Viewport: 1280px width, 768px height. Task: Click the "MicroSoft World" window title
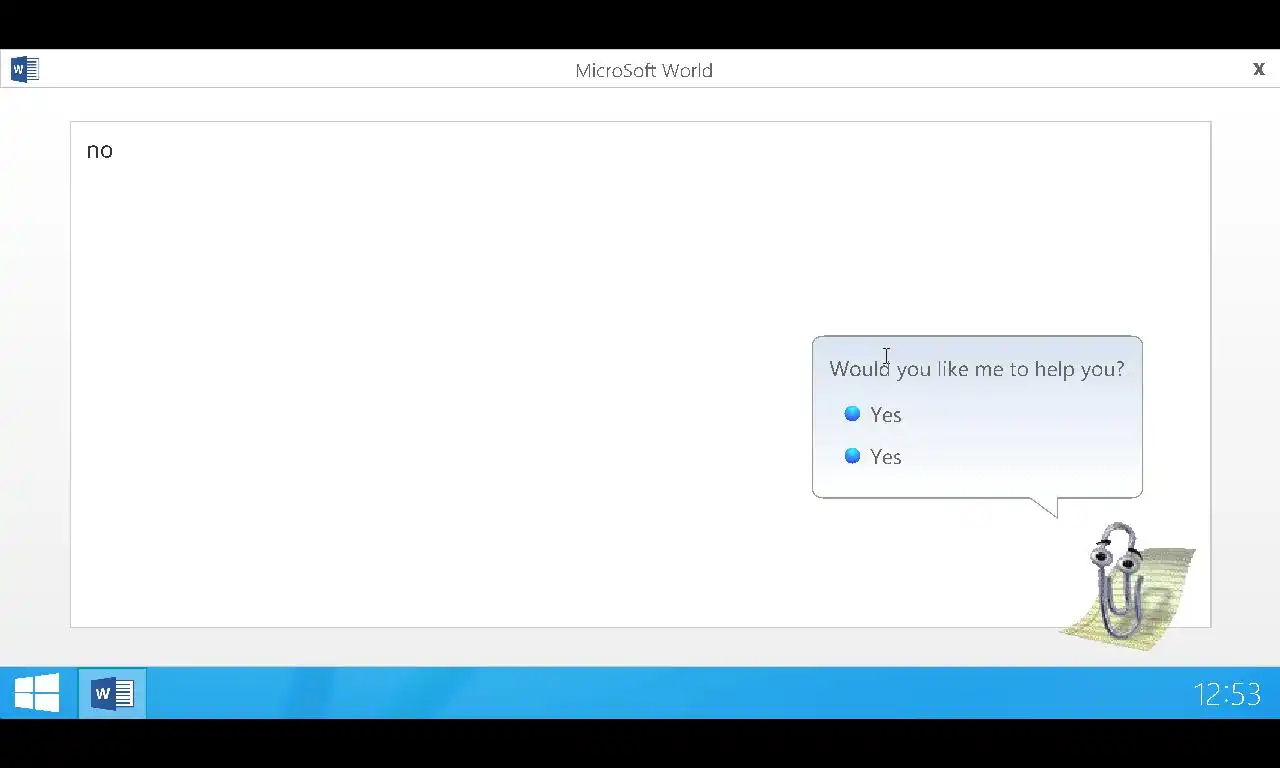[644, 70]
